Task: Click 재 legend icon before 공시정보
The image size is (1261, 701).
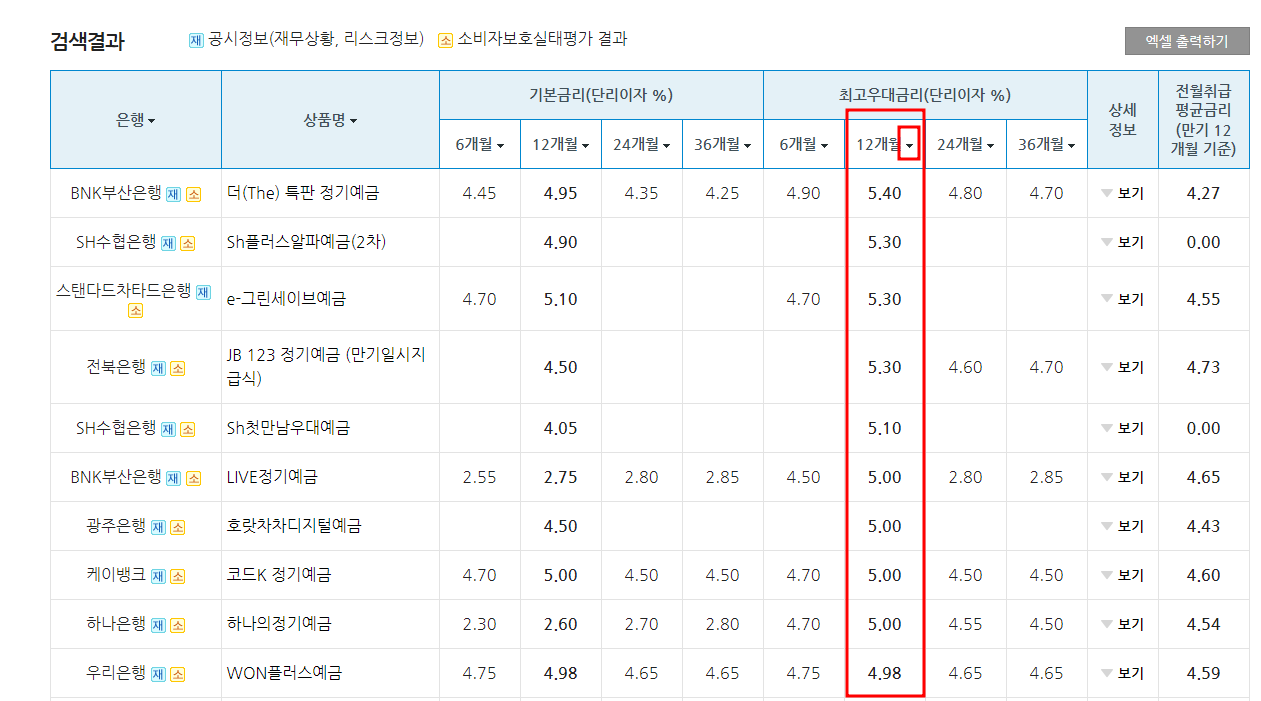Action: [196, 40]
